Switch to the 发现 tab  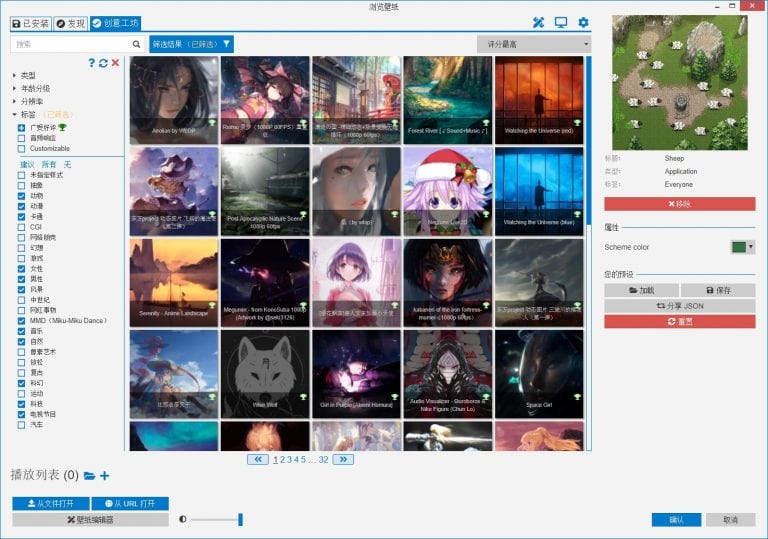71,24
